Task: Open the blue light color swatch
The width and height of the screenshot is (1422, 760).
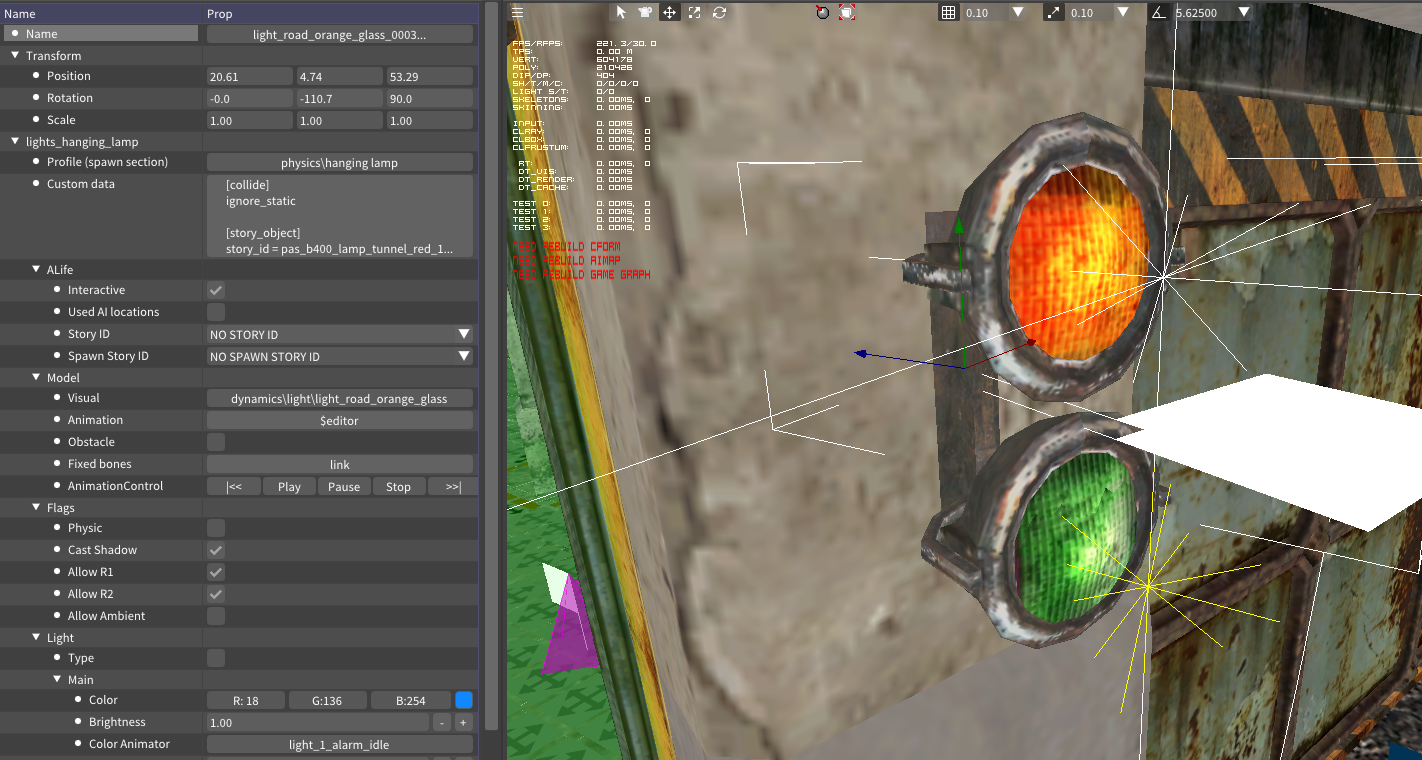Action: (464, 700)
